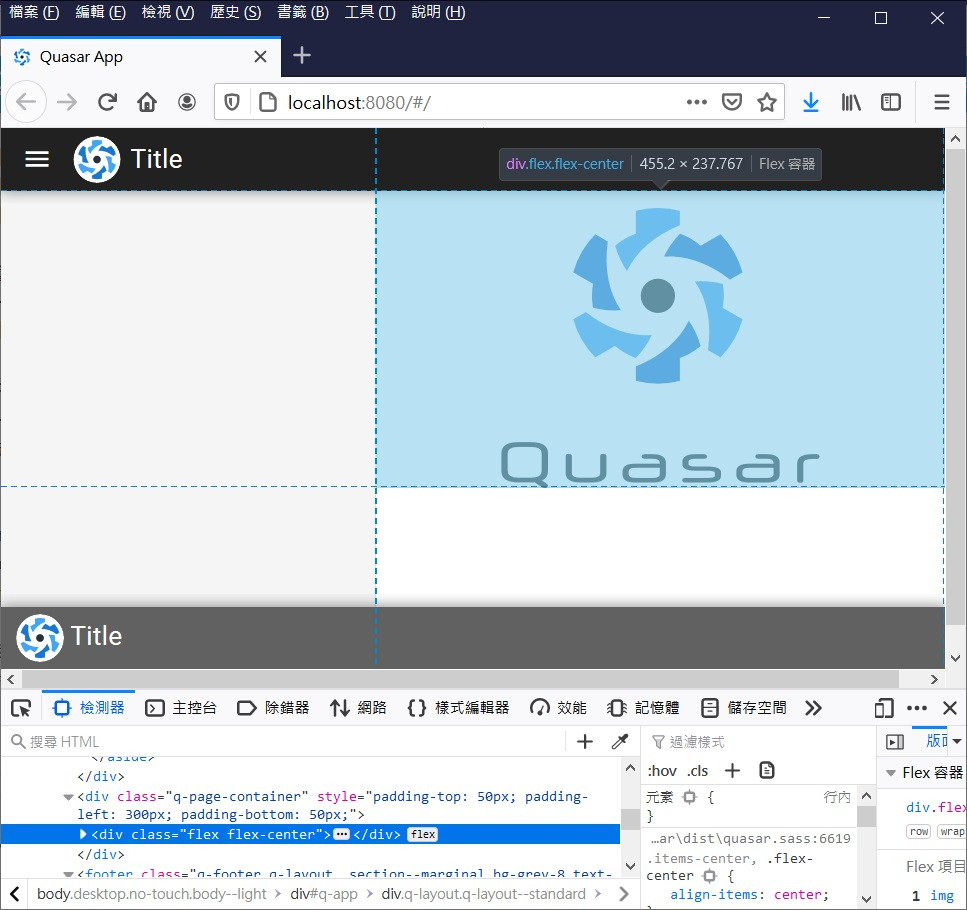
Task: Close the Quasar App tab
Action: click(x=260, y=57)
